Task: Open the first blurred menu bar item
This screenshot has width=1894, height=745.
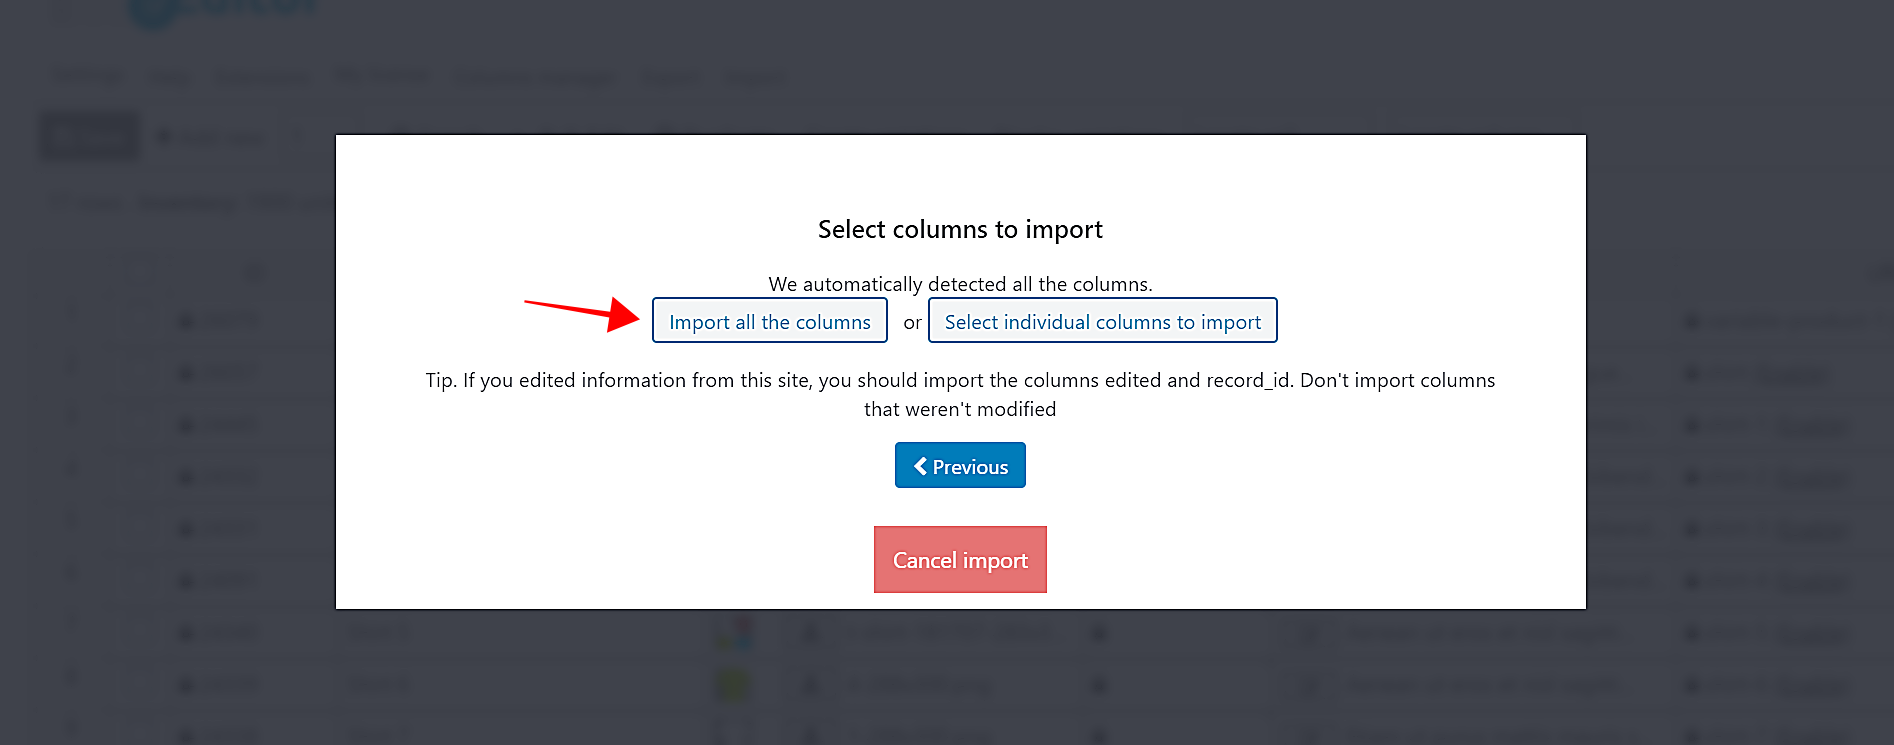Action: coord(87,77)
